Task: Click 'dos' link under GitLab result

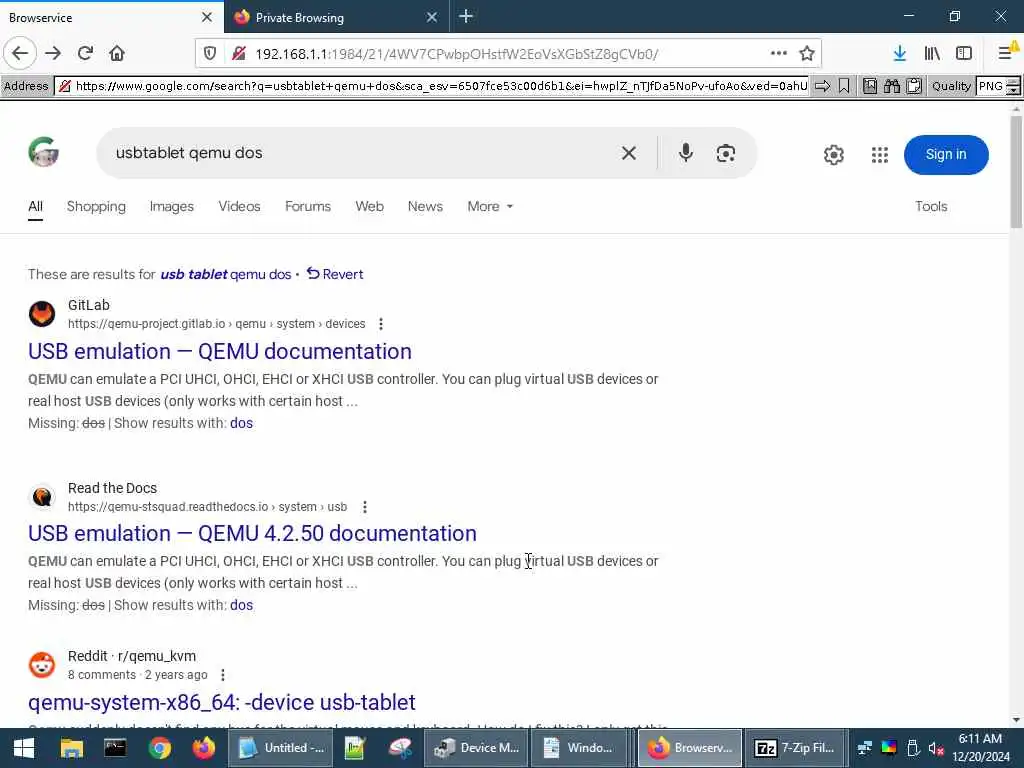Action: click(241, 423)
